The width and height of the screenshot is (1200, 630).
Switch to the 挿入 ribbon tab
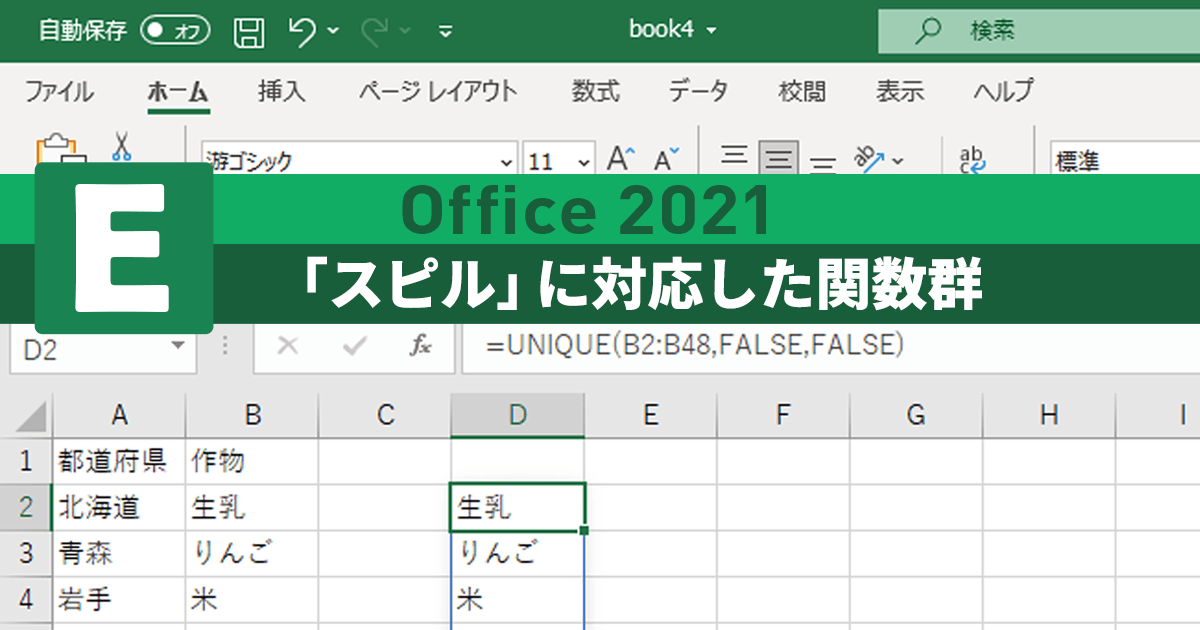pos(281,92)
